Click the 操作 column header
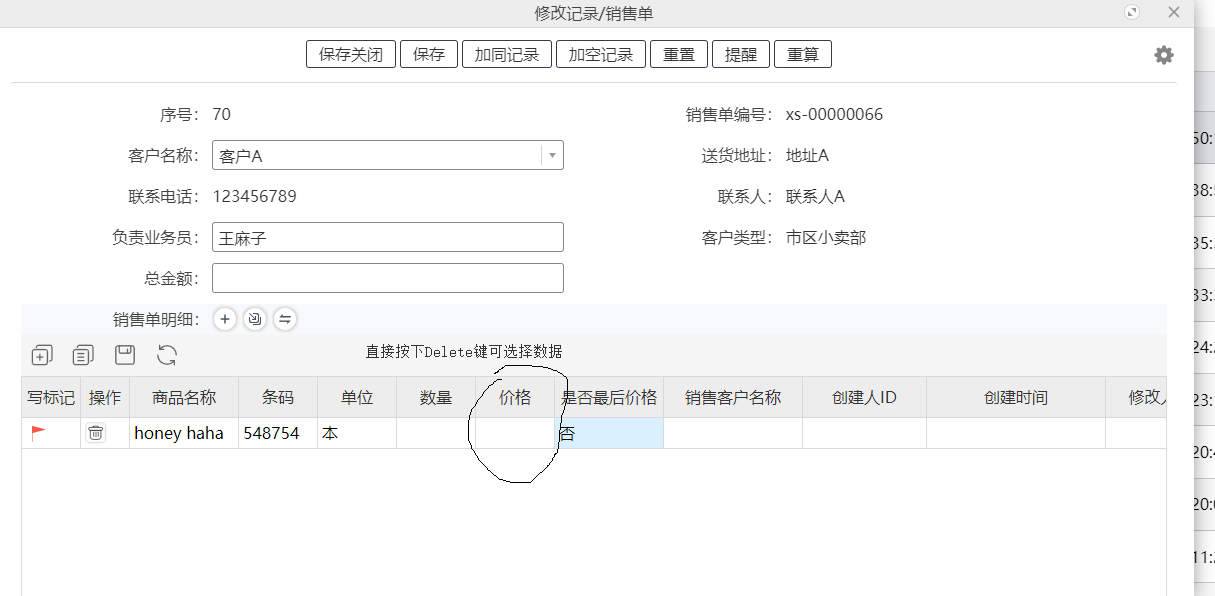This screenshot has width=1215, height=596. pos(105,397)
